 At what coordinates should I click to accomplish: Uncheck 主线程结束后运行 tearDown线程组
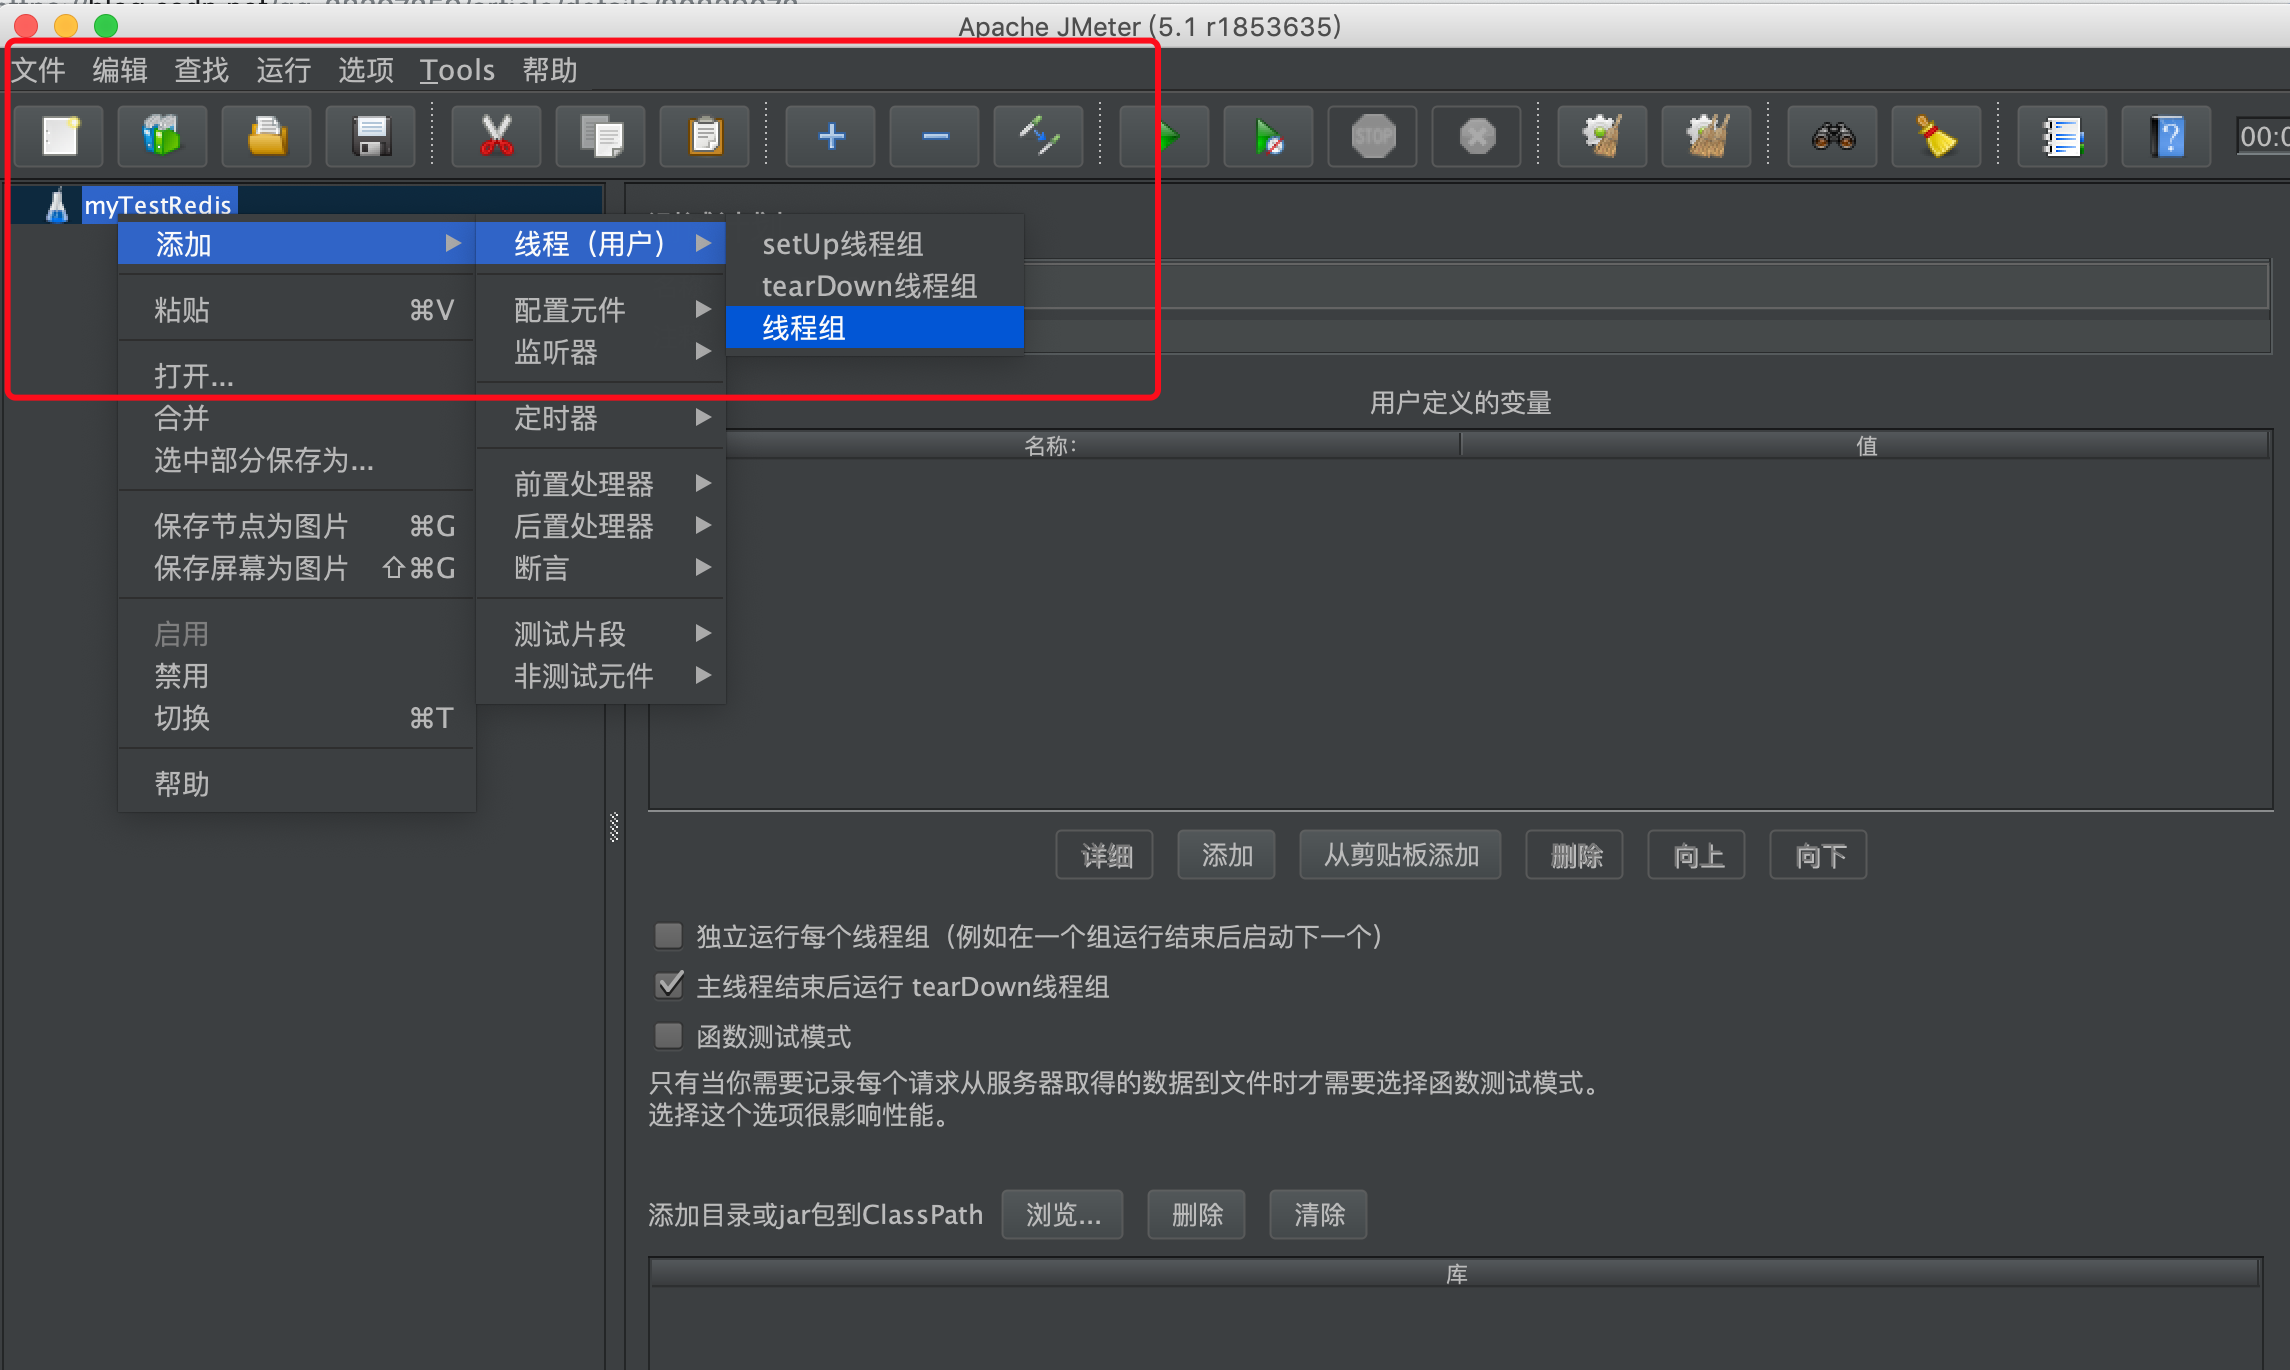pos(668,986)
